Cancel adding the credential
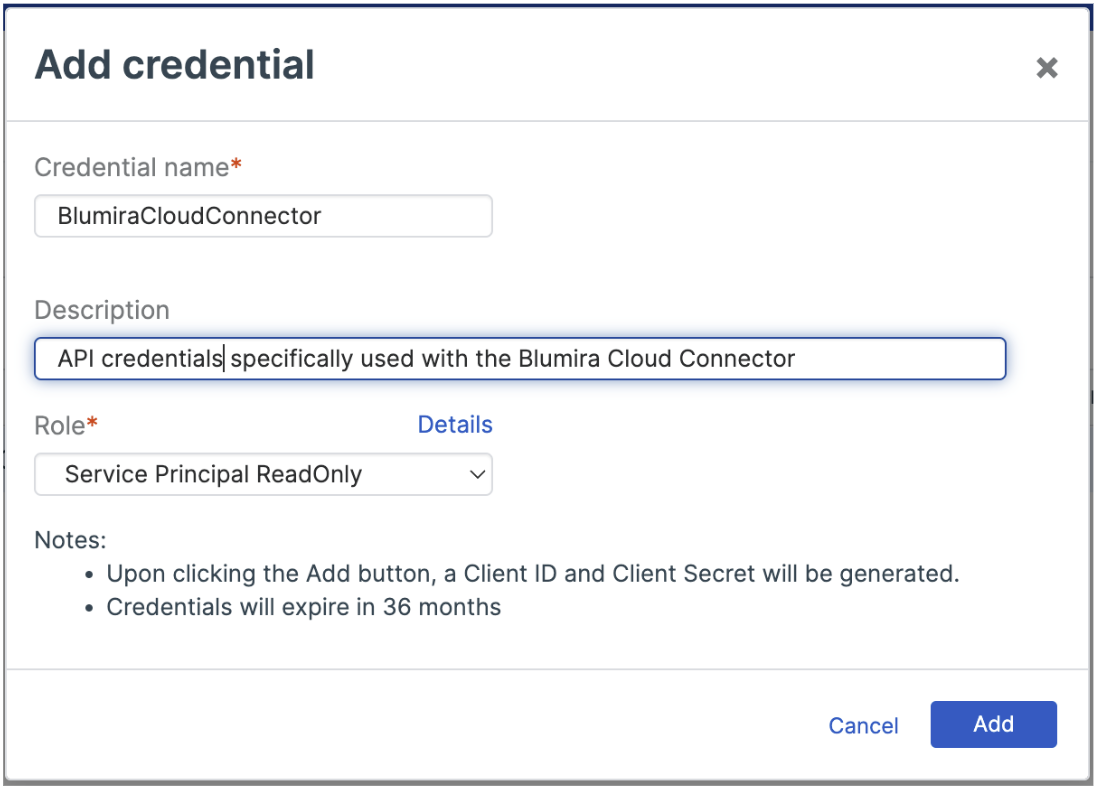 coord(863,725)
